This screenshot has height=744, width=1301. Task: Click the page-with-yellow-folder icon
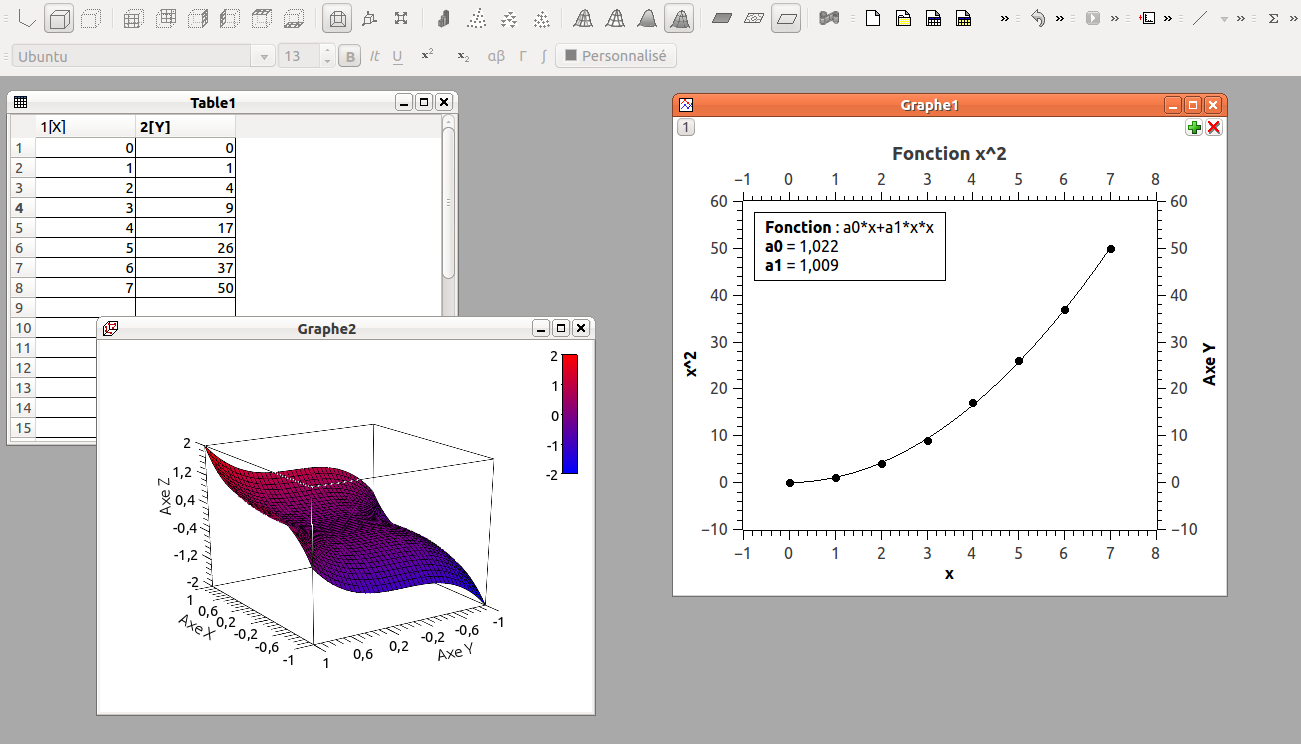tap(903, 18)
